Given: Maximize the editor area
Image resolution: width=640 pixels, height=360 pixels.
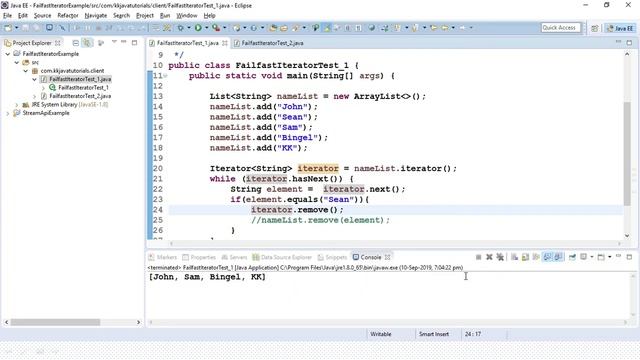Looking at the screenshot, I should point(629,42).
